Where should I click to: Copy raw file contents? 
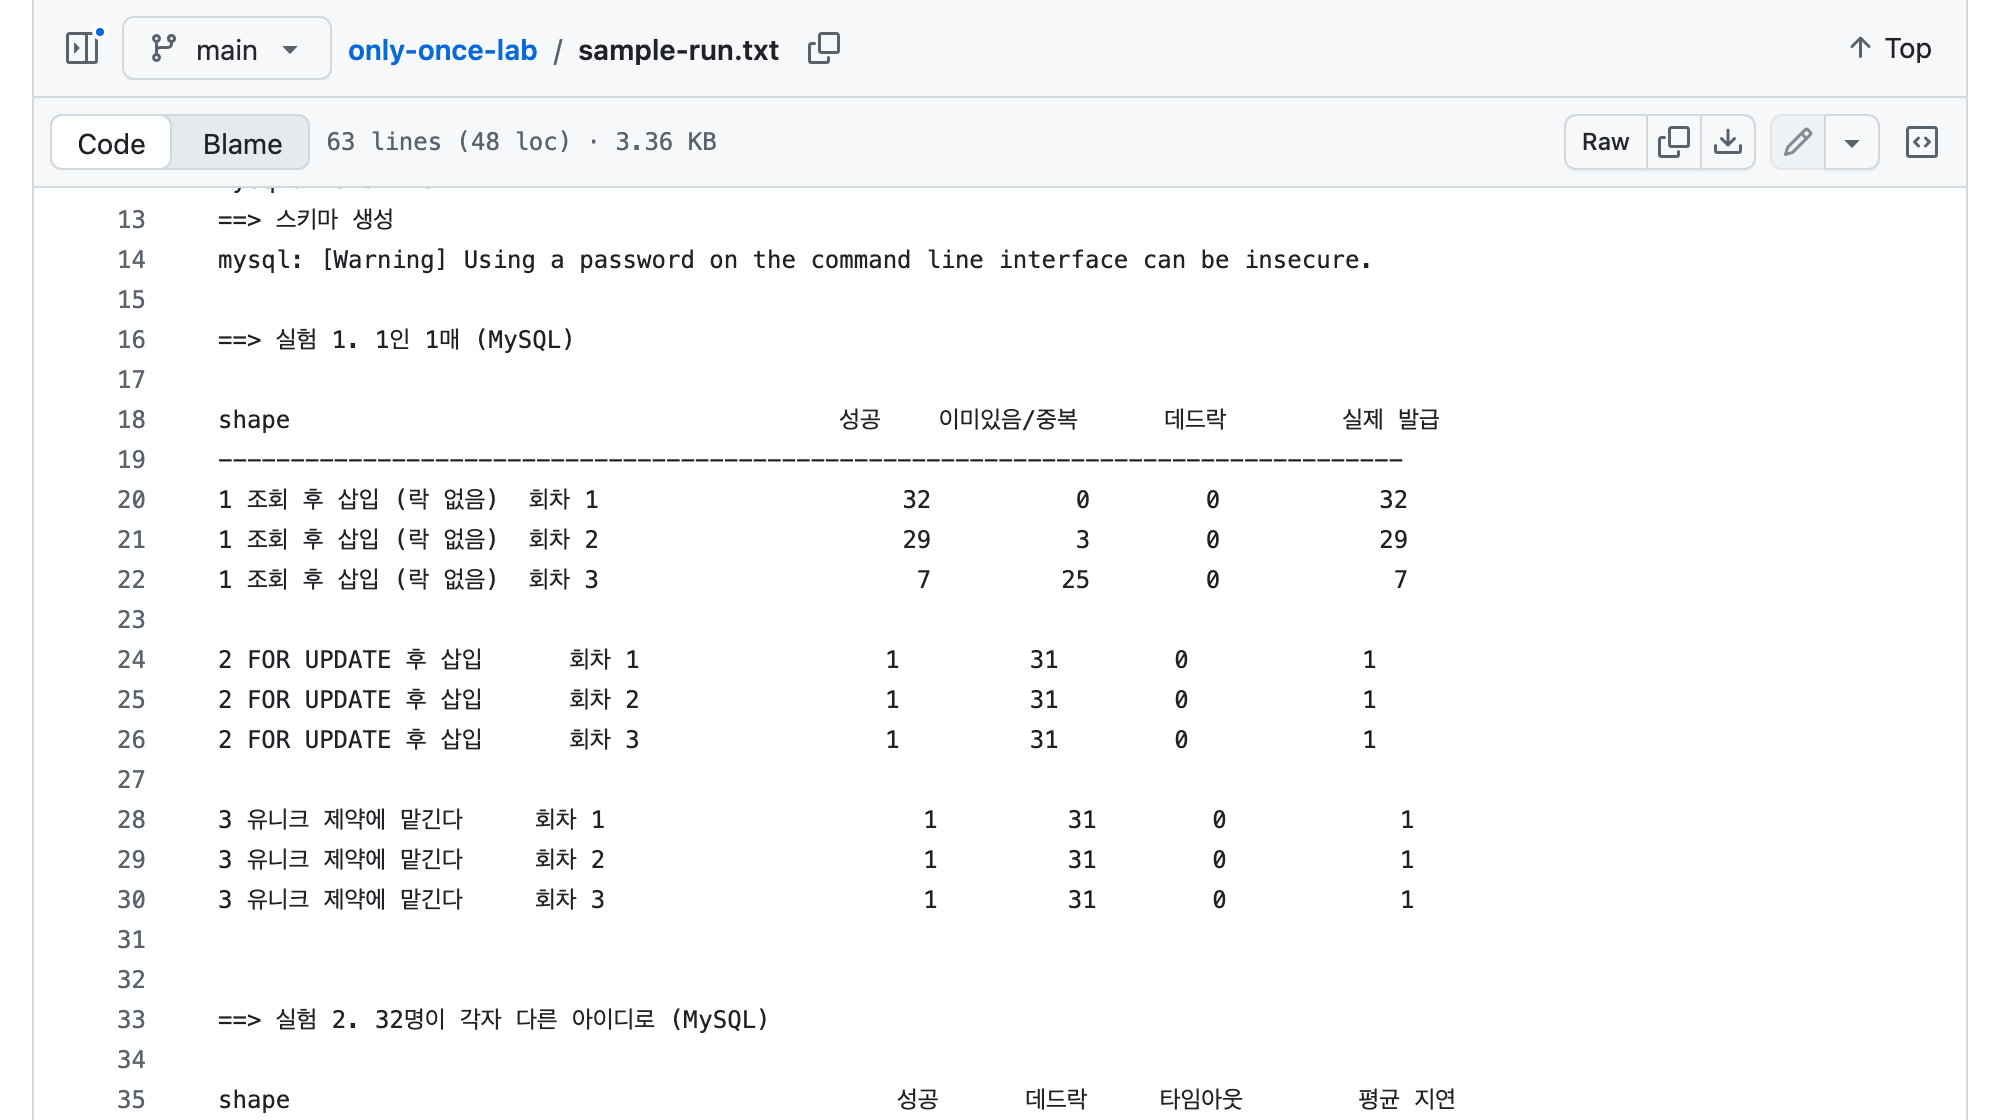[1673, 142]
